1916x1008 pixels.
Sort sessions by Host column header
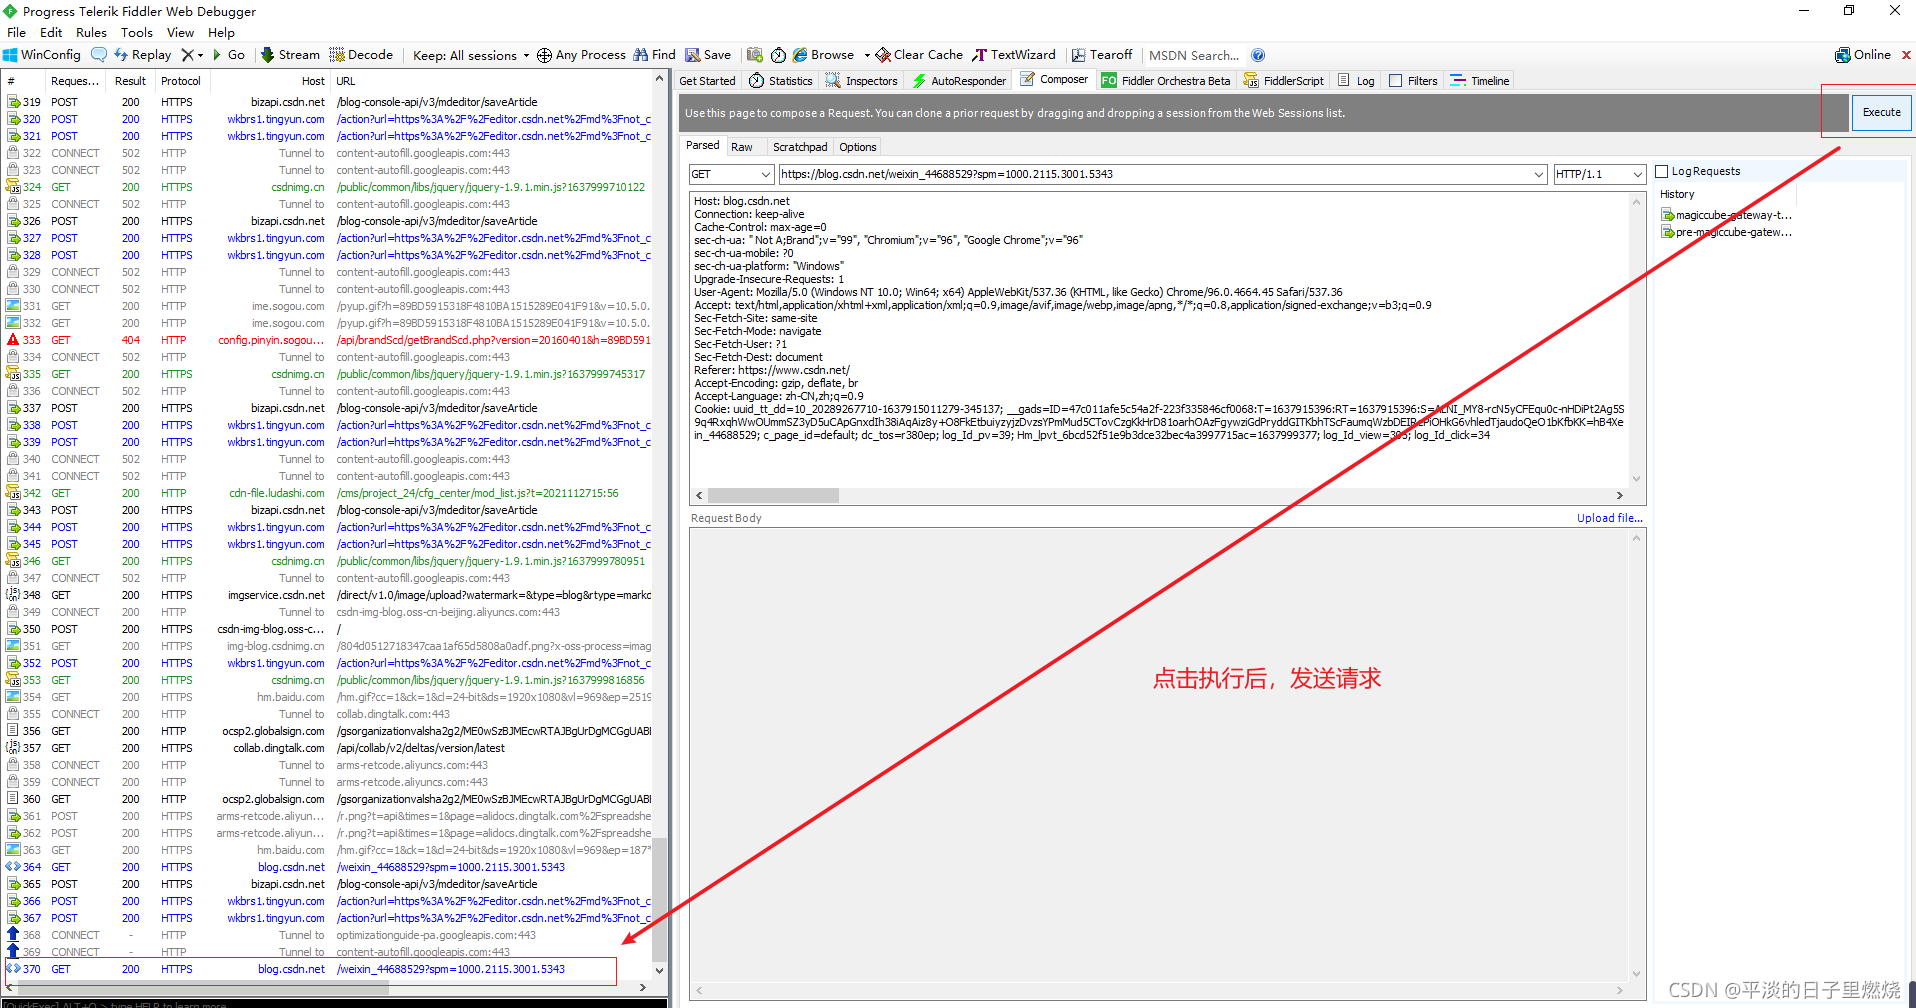coord(270,81)
